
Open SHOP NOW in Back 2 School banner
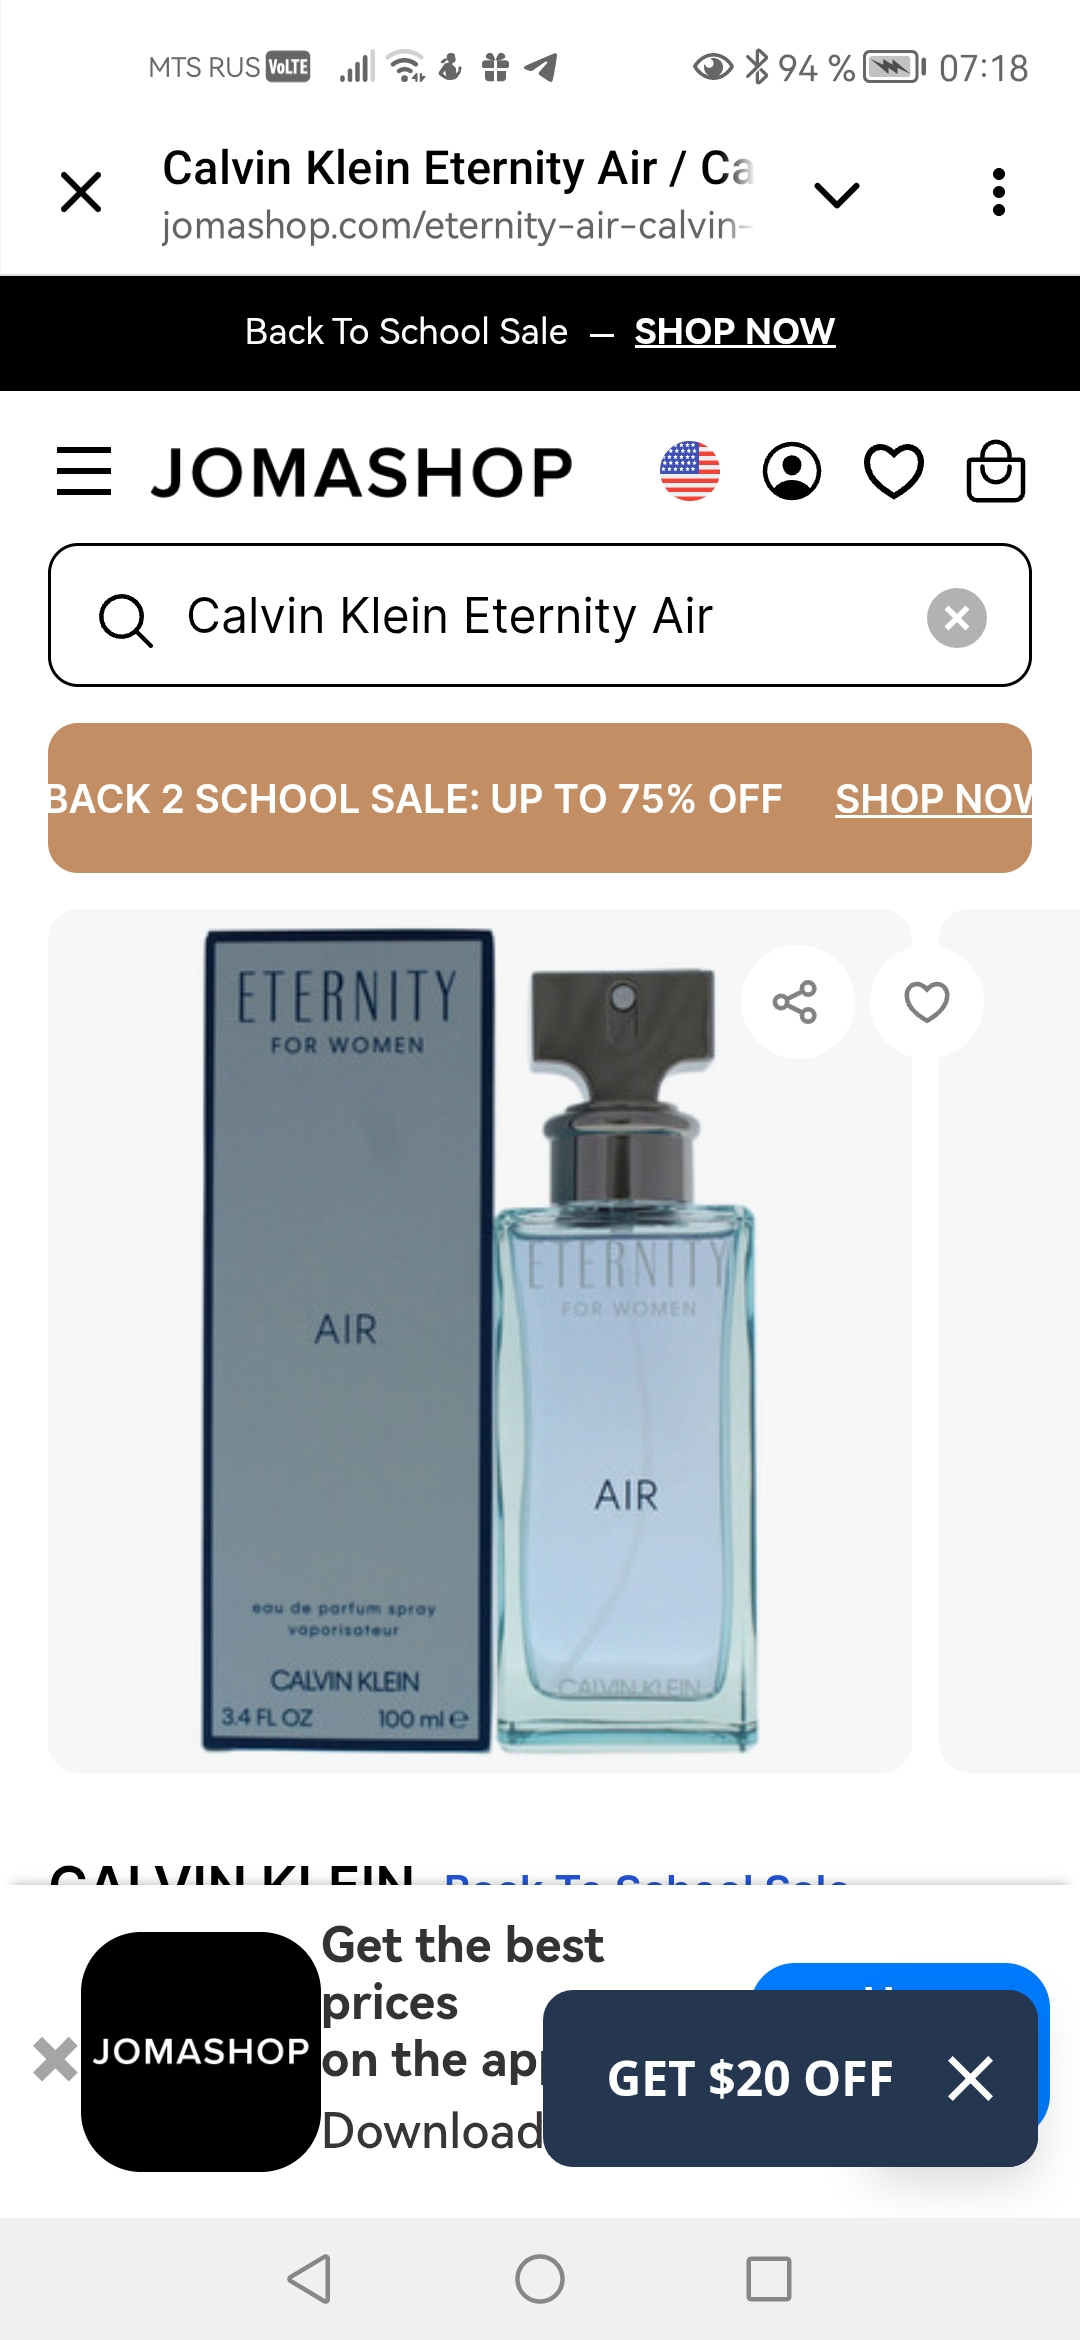(x=934, y=799)
